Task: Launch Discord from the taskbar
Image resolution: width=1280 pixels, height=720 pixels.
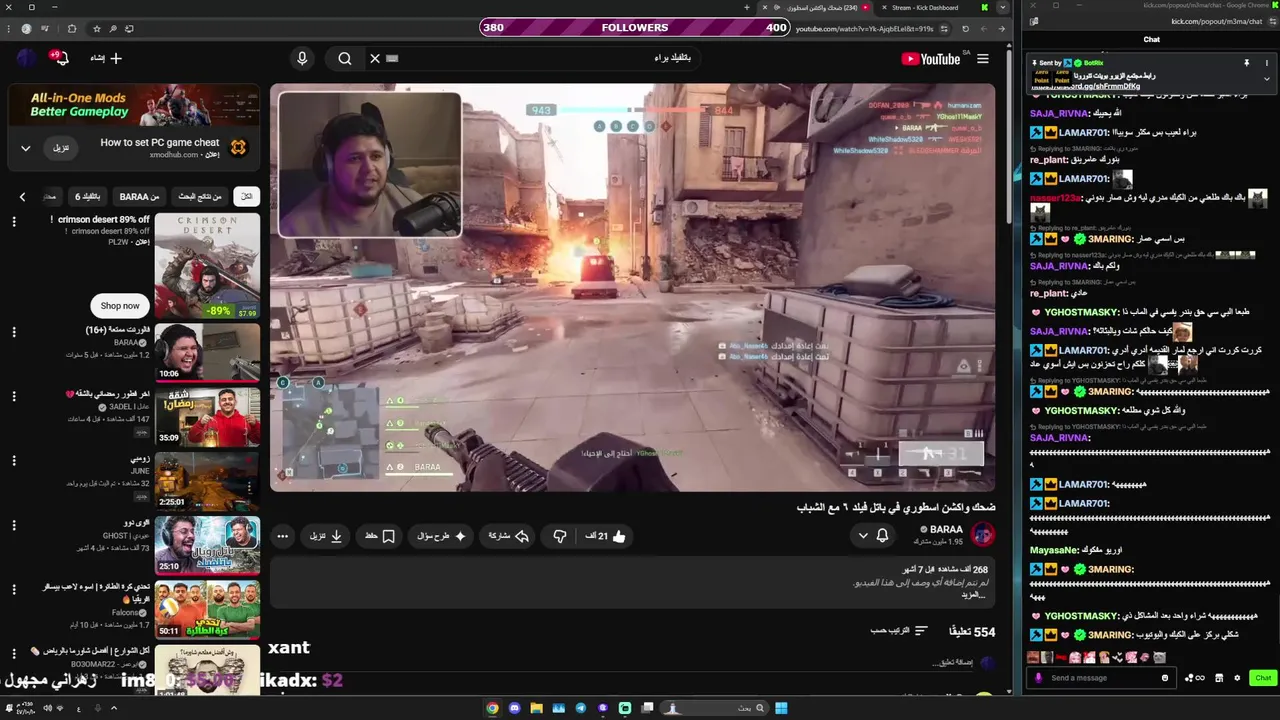Action: 515,708
